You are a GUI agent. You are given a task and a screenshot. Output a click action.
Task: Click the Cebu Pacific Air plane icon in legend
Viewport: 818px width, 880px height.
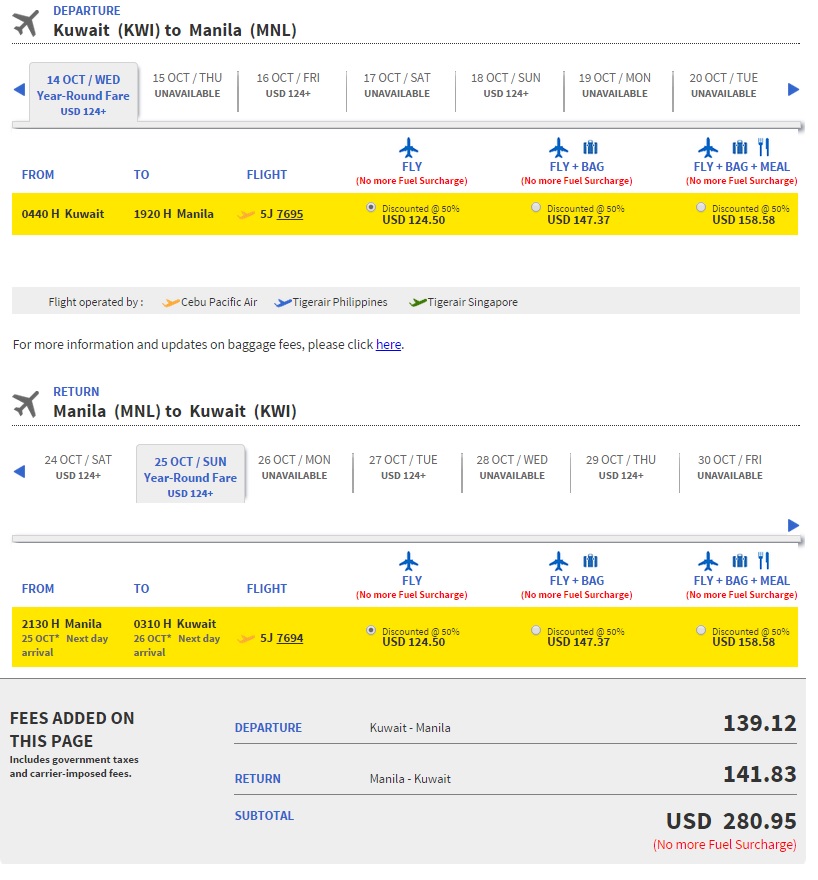click(x=171, y=302)
